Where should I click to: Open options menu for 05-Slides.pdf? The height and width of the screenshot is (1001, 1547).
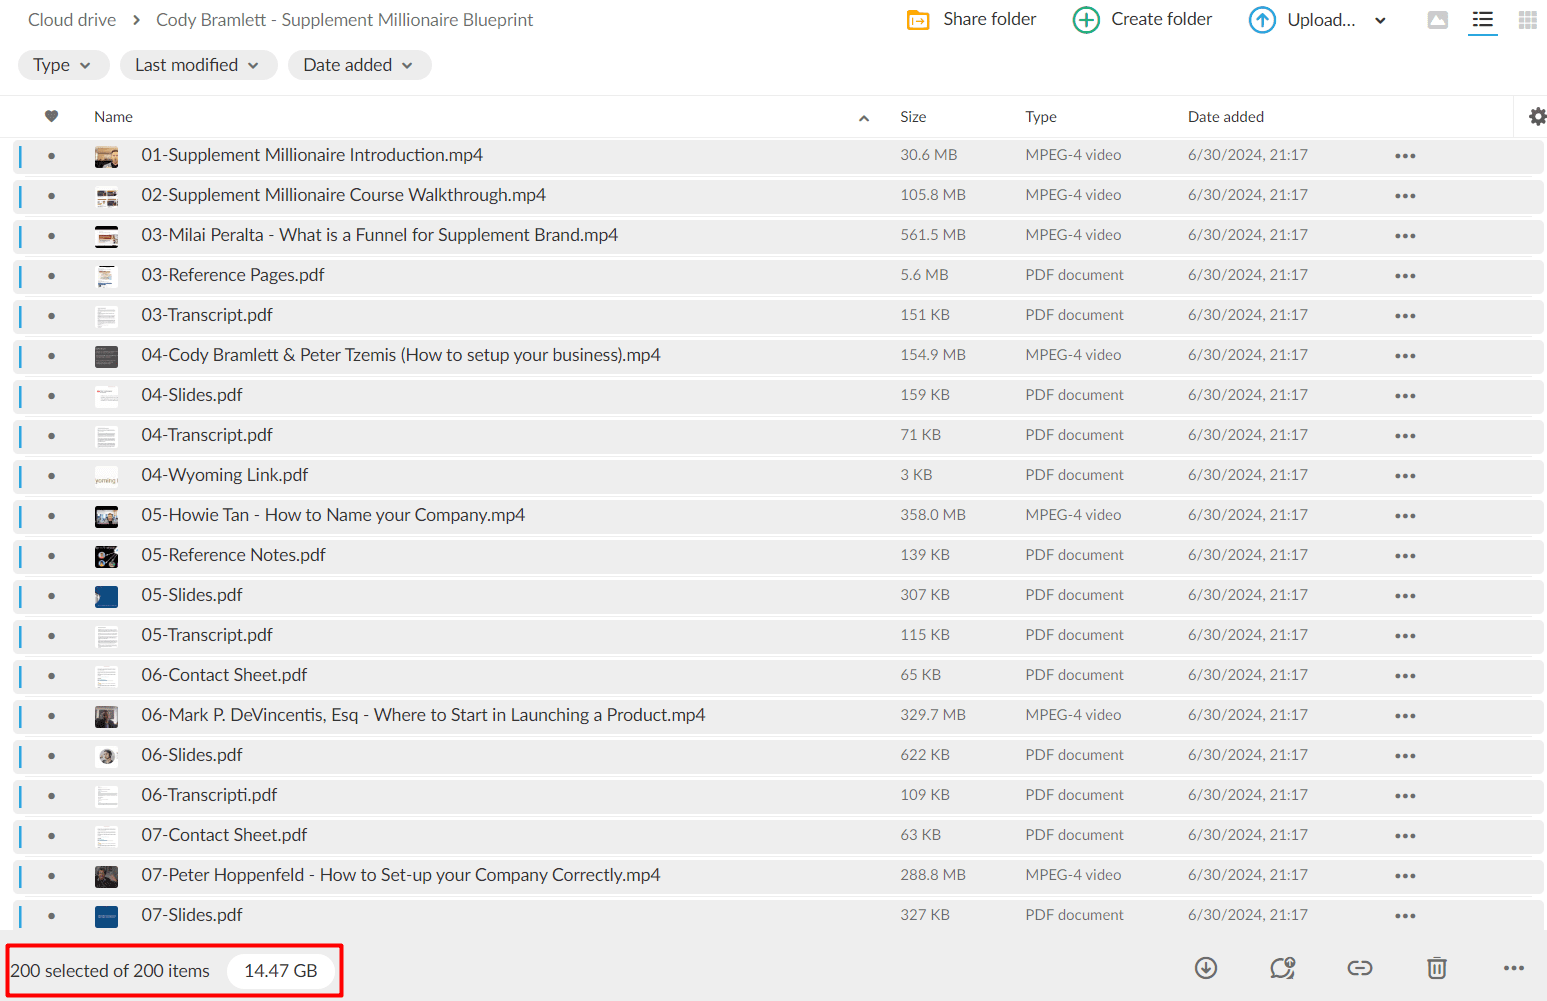pos(1405,596)
